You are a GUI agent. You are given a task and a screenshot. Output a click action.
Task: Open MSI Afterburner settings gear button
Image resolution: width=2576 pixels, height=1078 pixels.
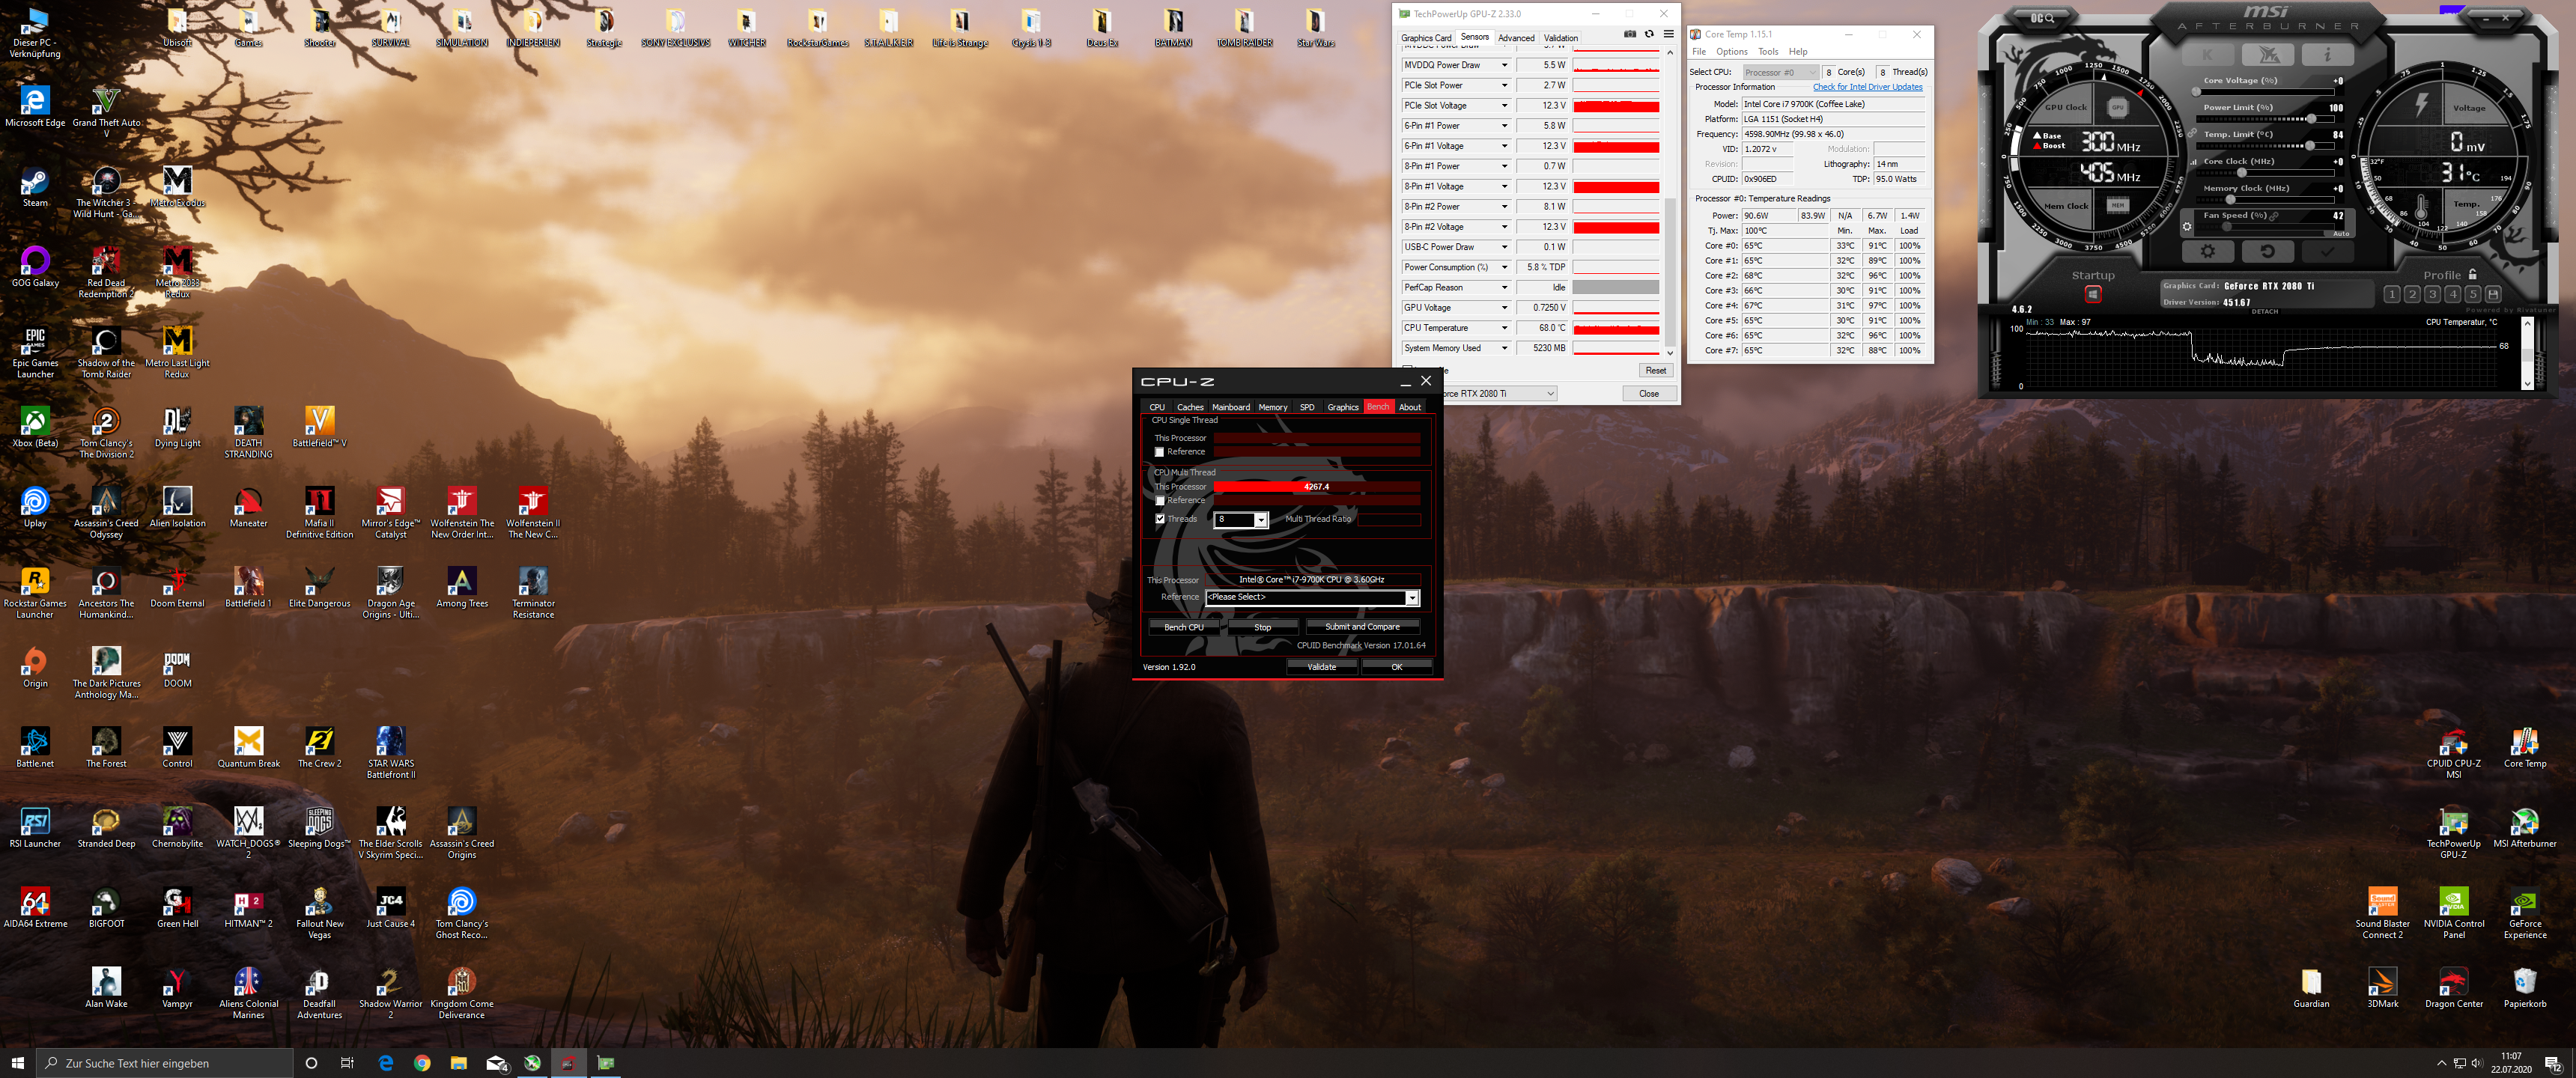click(x=2207, y=252)
